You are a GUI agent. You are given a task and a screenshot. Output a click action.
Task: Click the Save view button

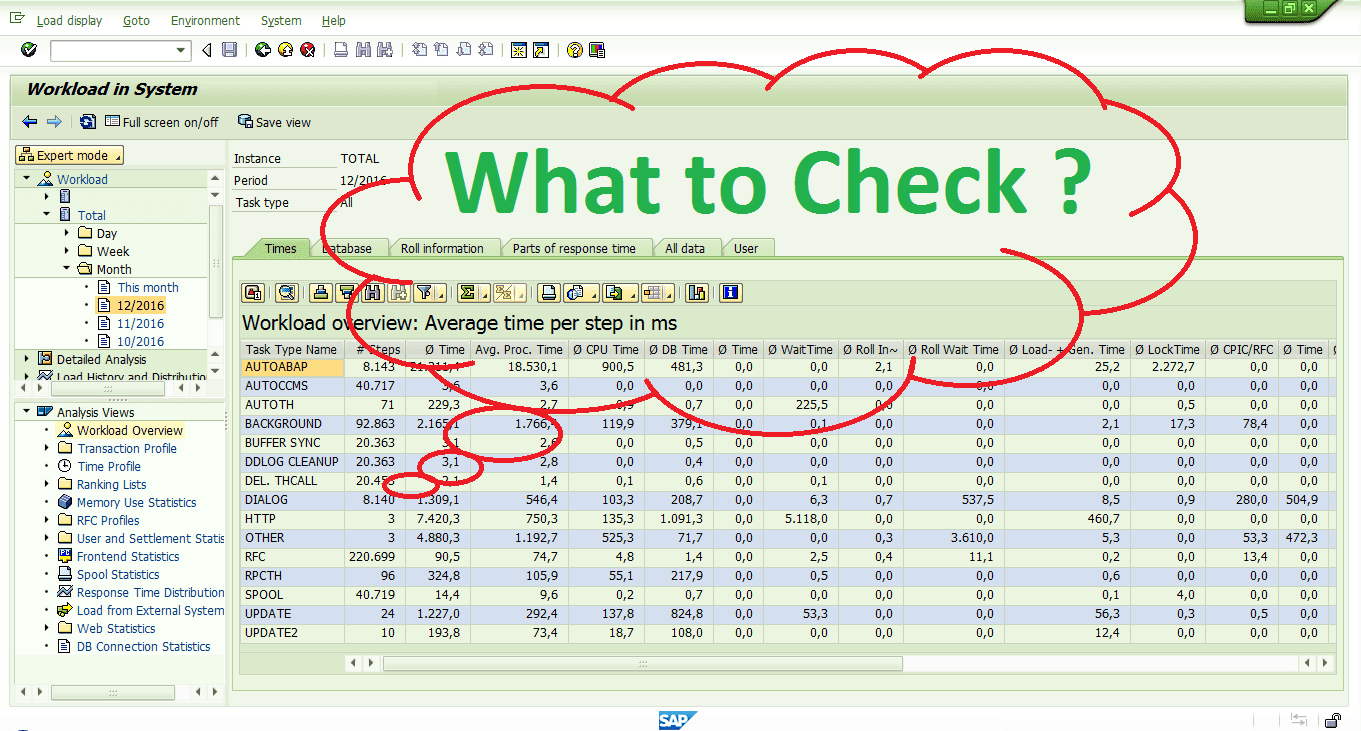click(x=274, y=122)
